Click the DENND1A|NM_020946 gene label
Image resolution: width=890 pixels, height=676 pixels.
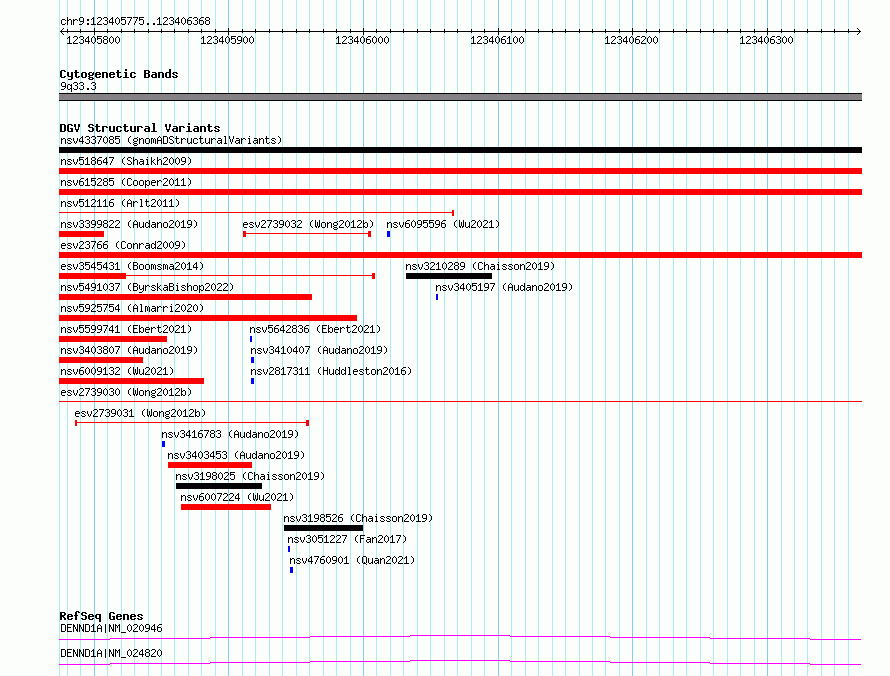(x=111, y=628)
